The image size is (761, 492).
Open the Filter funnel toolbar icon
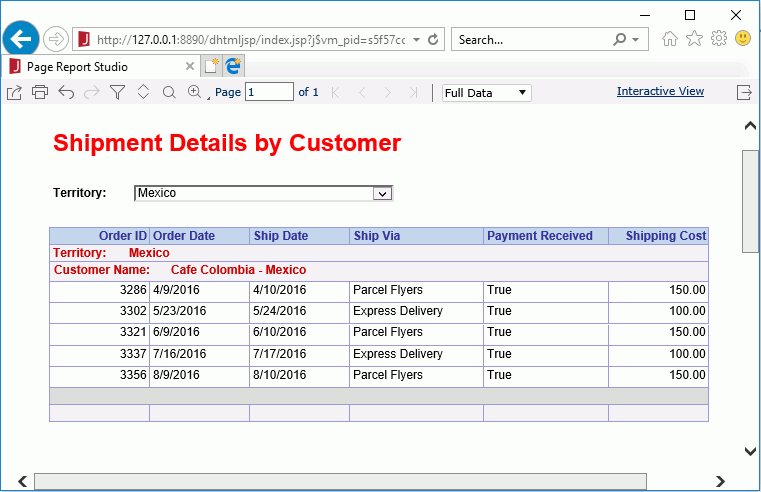[x=117, y=92]
